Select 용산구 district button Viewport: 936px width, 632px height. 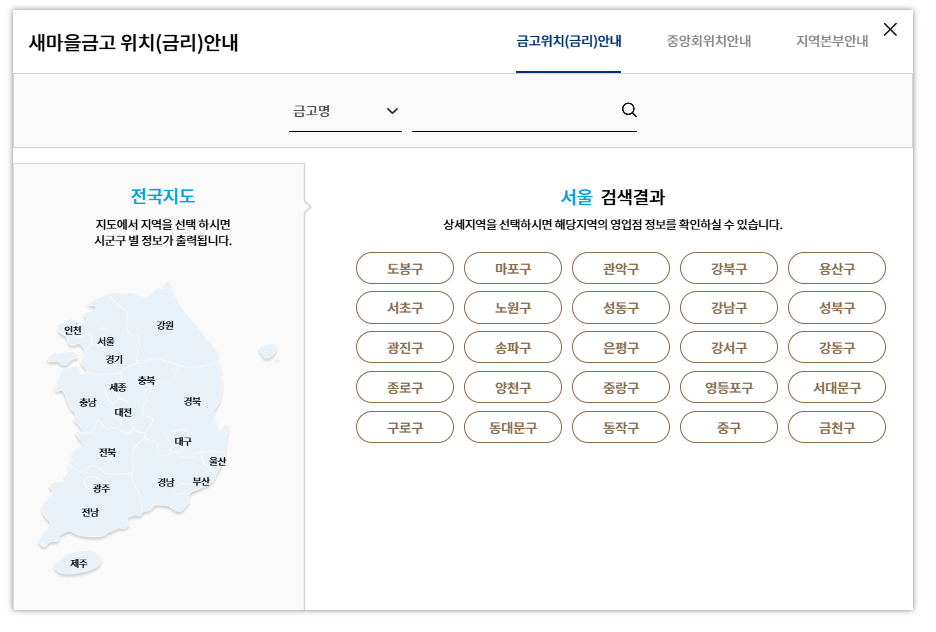[x=837, y=268]
